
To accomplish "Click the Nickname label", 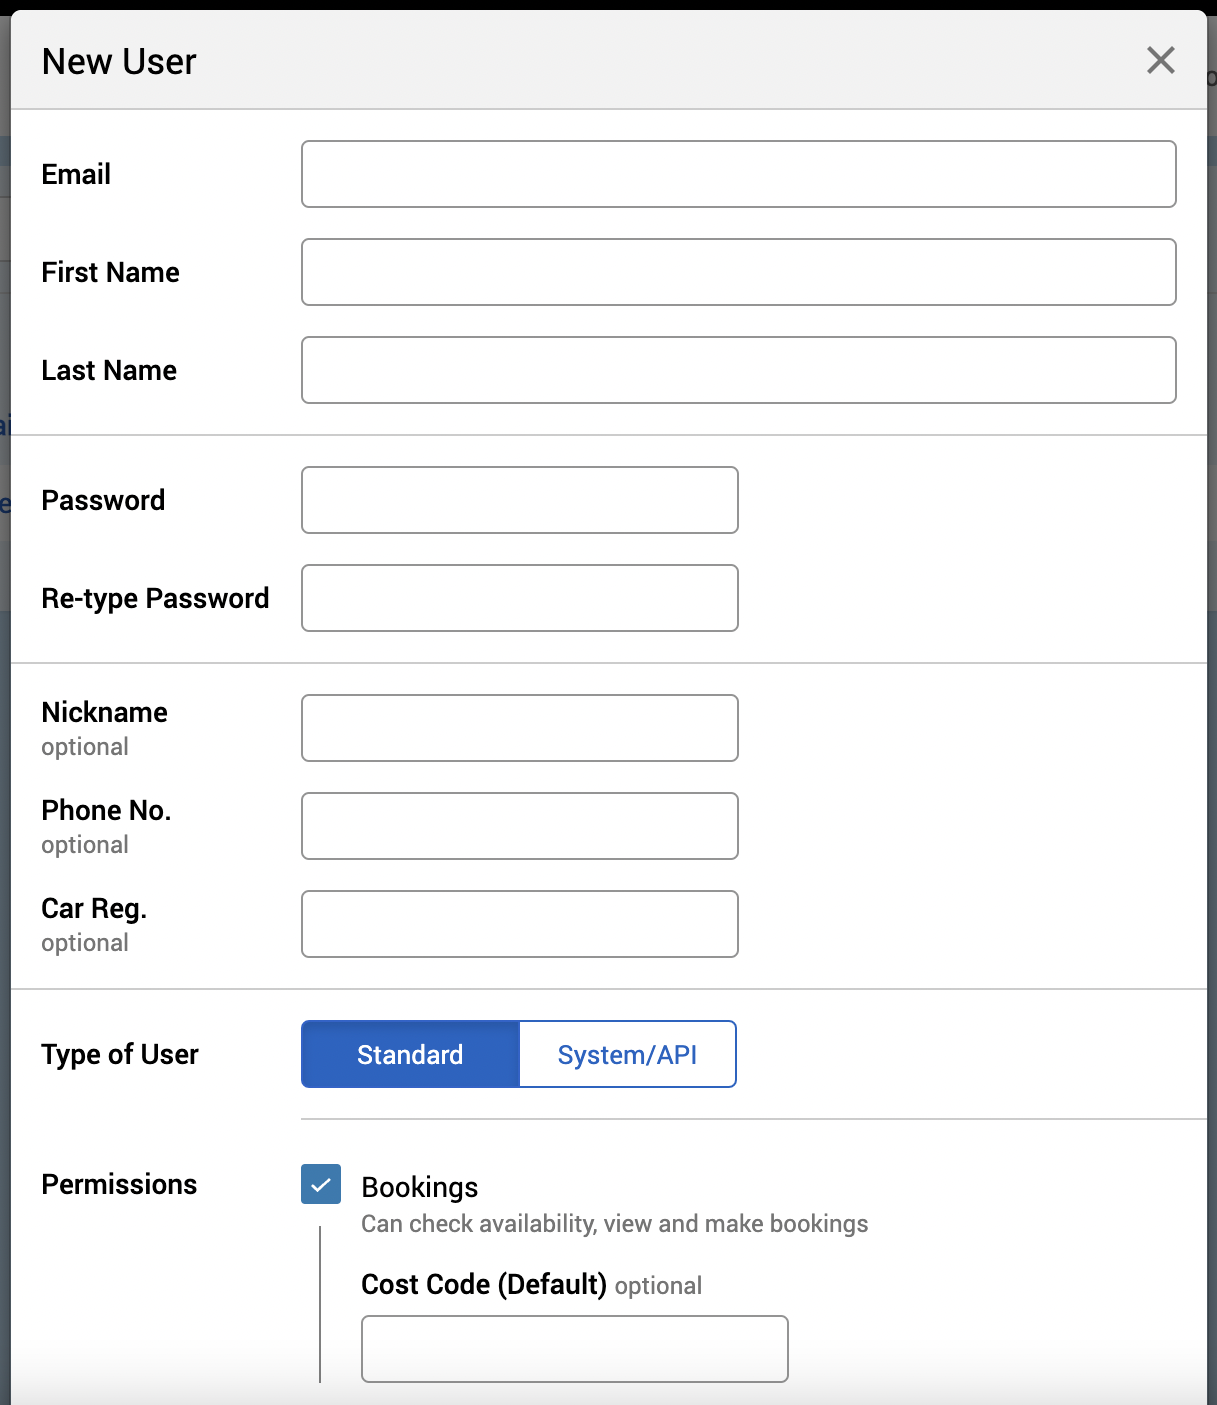I will [104, 712].
